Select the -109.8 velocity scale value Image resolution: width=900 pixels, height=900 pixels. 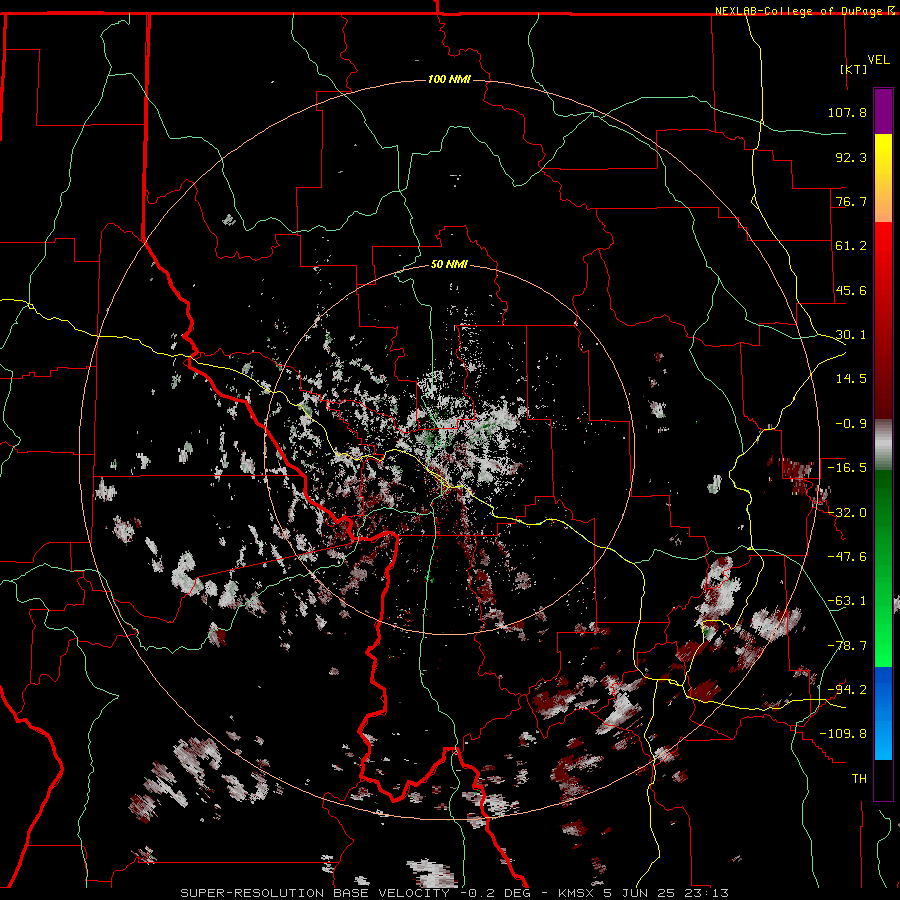click(x=844, y=734)
